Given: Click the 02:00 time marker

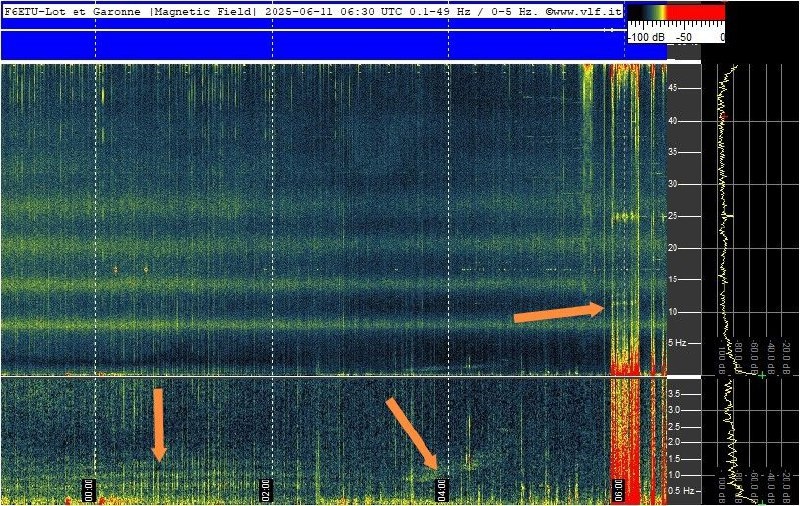Looking at the screenshot, I should 265,490.
